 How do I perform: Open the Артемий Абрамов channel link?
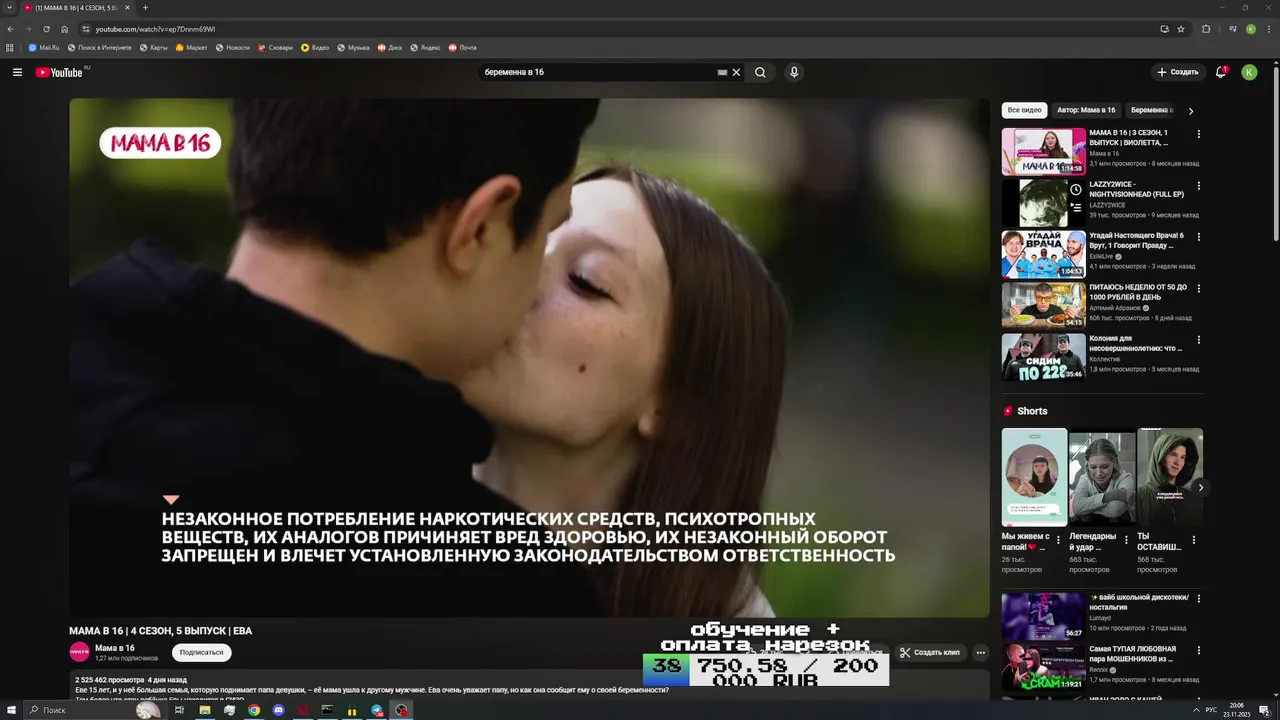point(1115,308)
